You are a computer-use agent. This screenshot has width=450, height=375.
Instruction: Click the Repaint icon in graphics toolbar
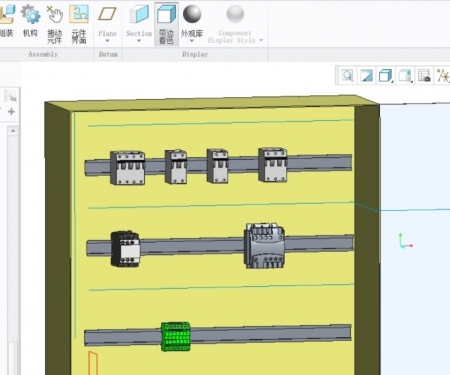point(366,76)
